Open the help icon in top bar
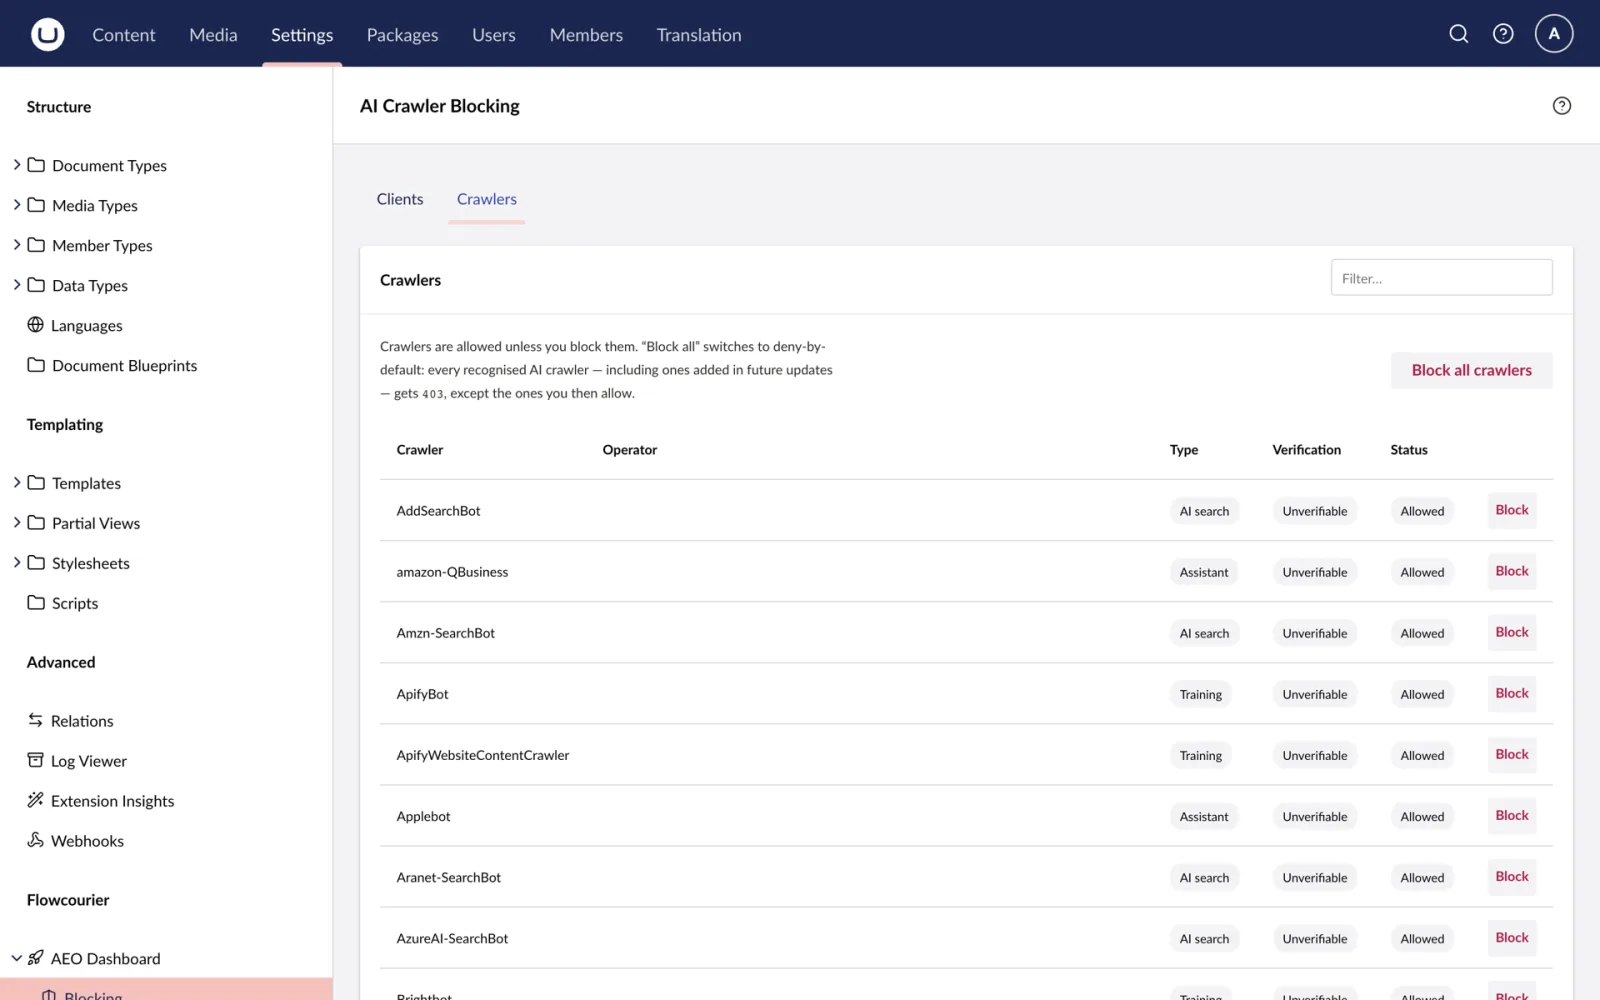Viewport: 1600px width, 1000px height. tap(1503, 34)
